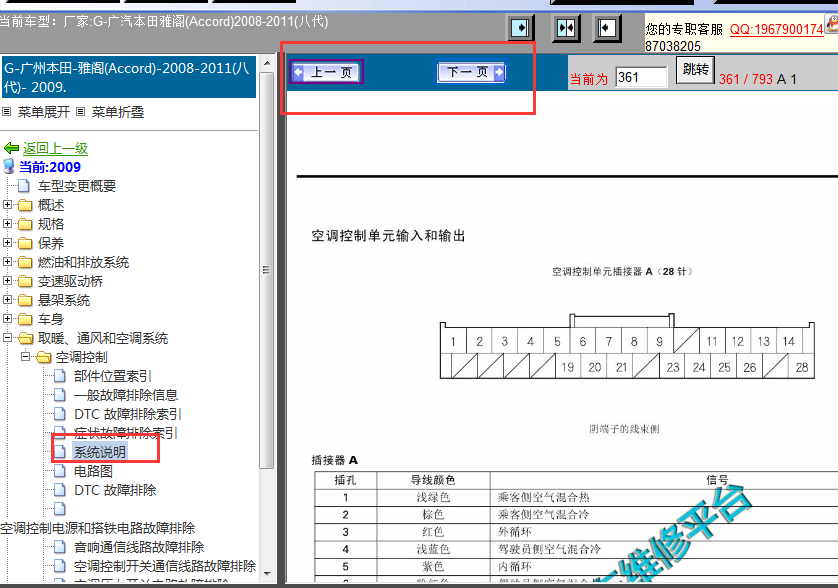
Task: Click the 空调控制单元输入和输出 heading
Action: 389,236
